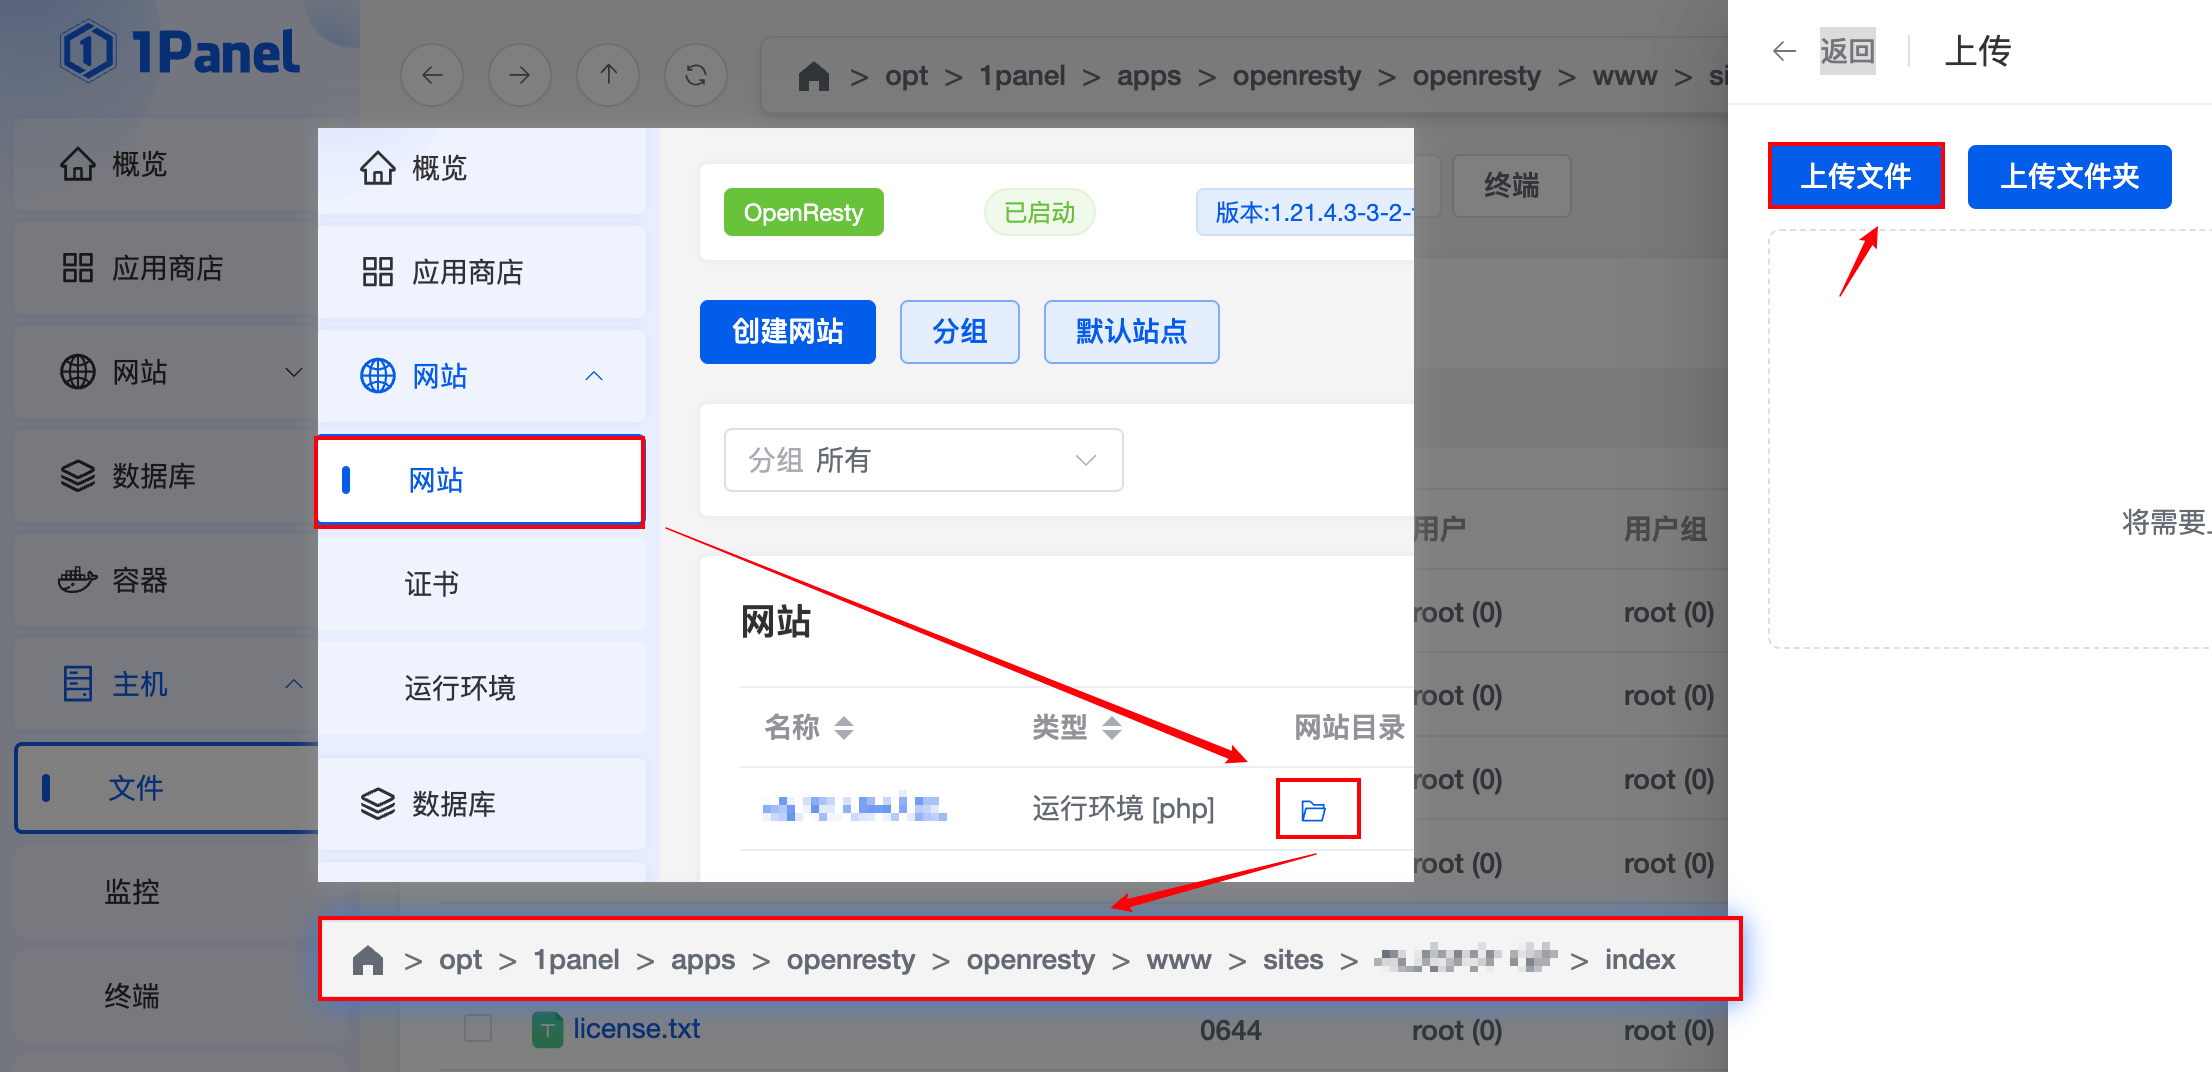Collapse the 主机 menu chevron
Screen dimensions: 2212x1072
click(x=294, y=684)
